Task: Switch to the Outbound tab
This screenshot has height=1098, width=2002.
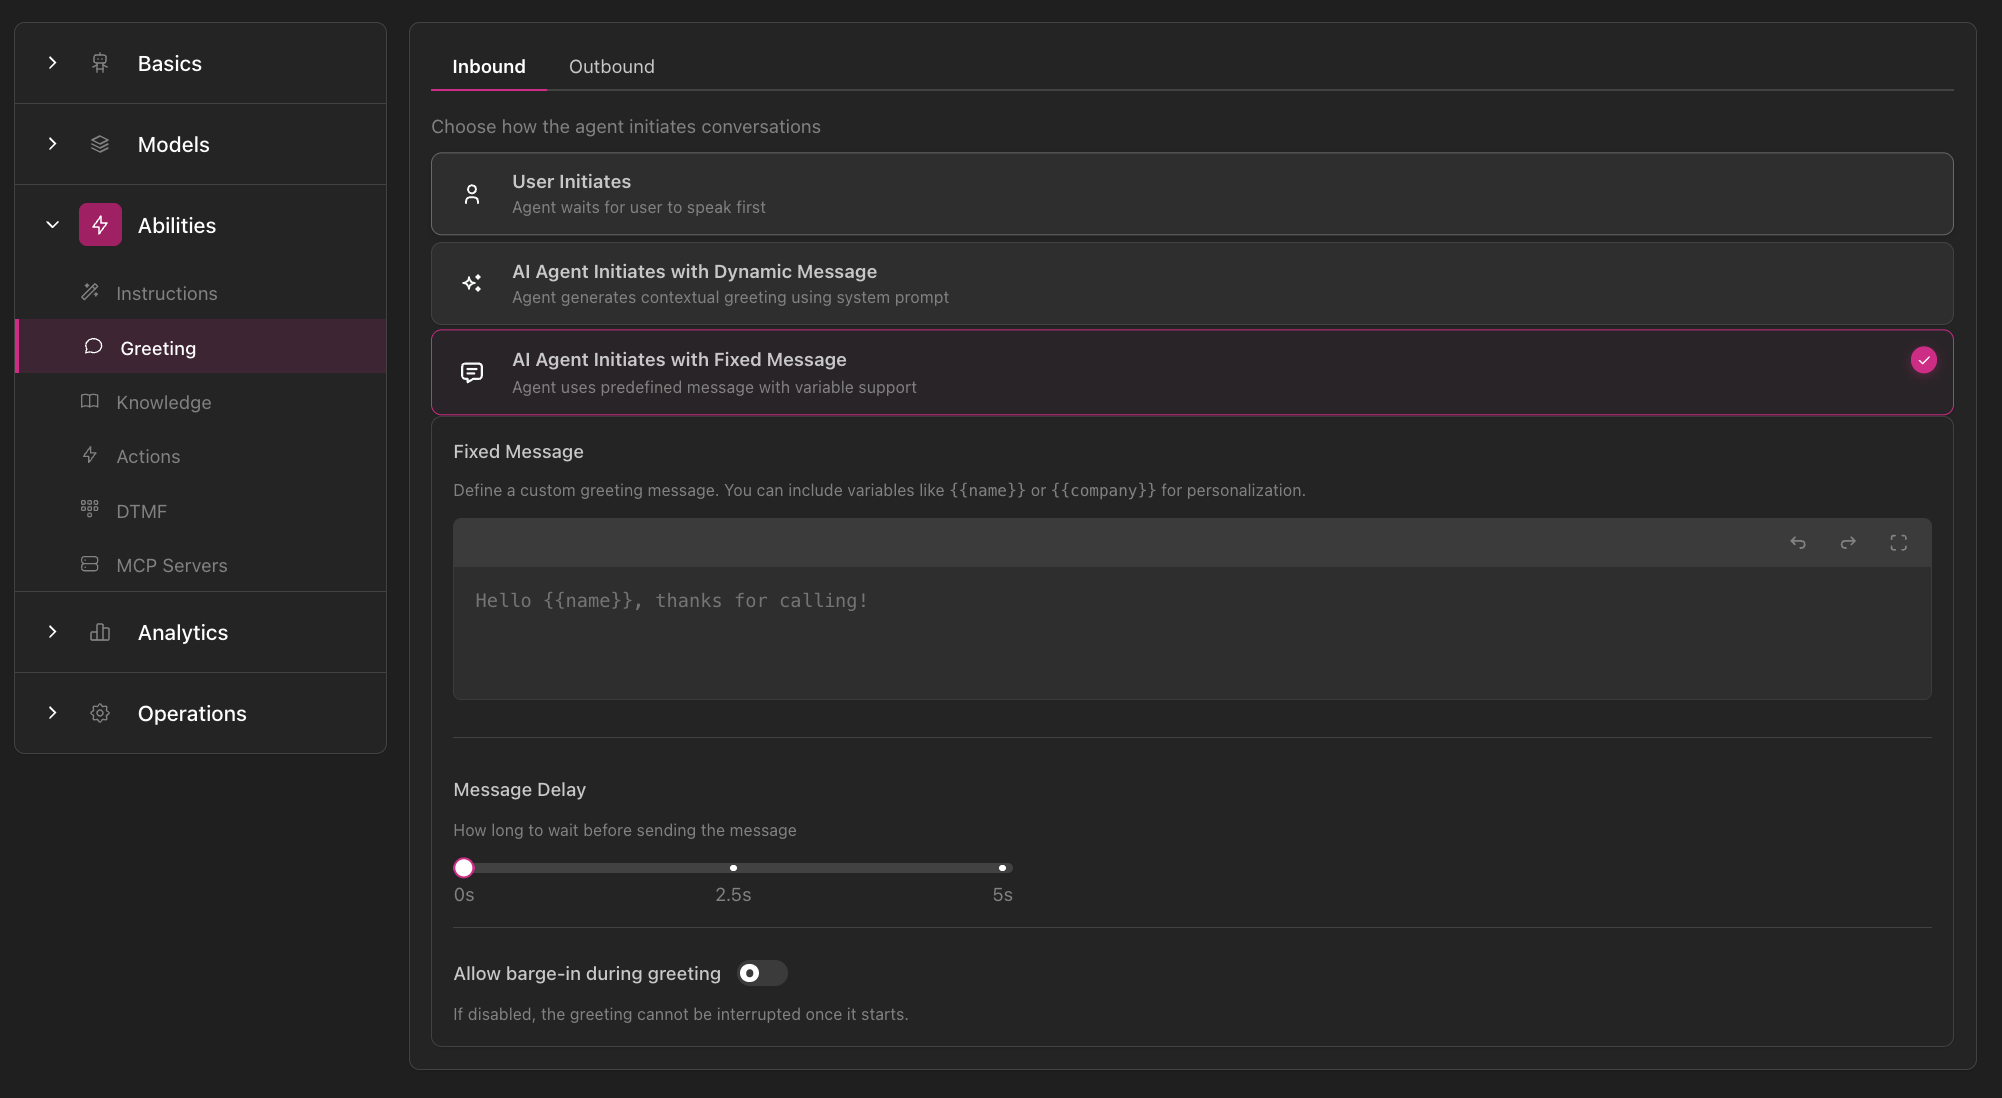Action: [611, 66]
